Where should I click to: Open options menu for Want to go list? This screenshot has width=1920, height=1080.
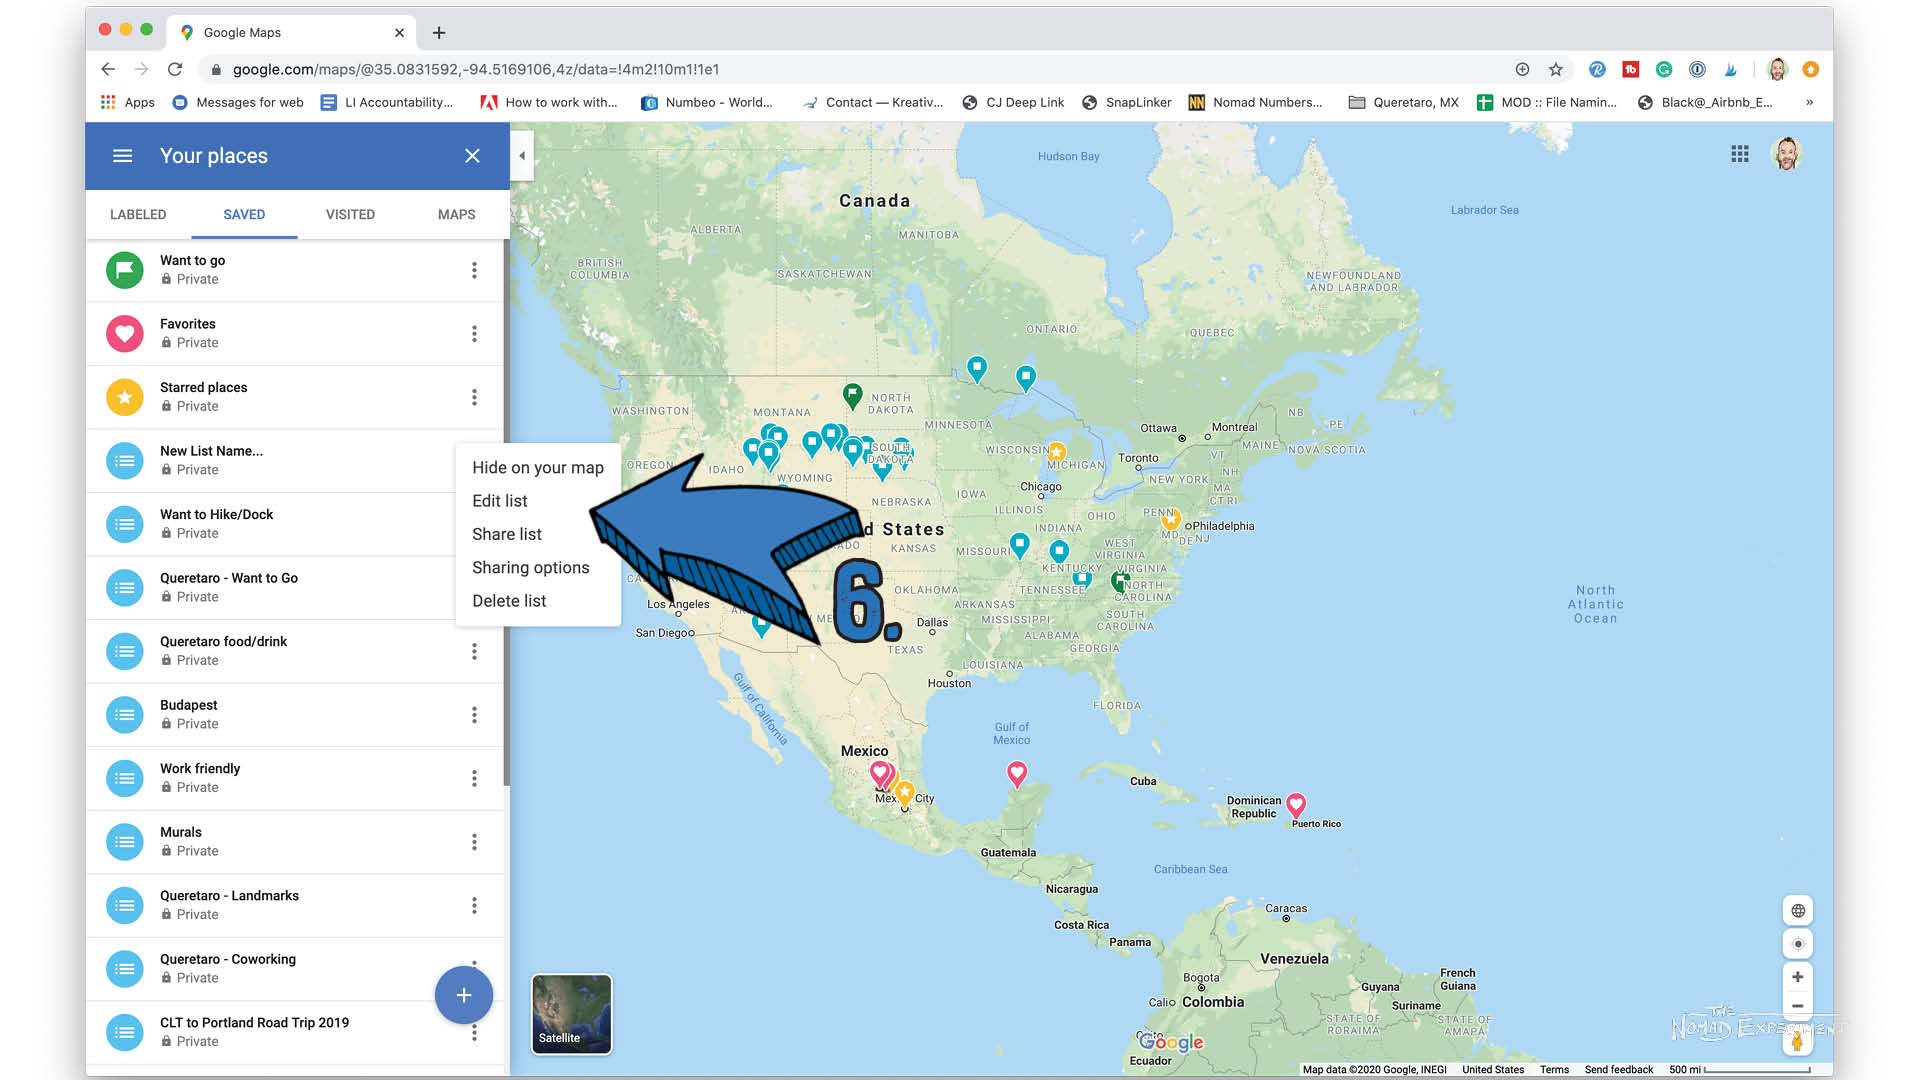[474, 270]
